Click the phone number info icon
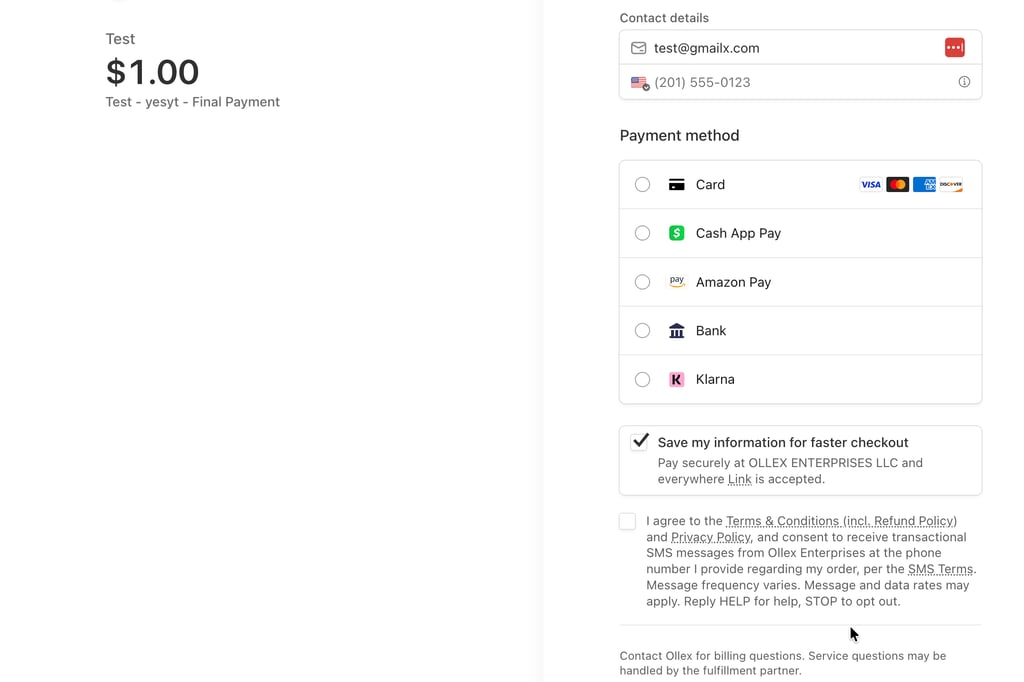 964,82
